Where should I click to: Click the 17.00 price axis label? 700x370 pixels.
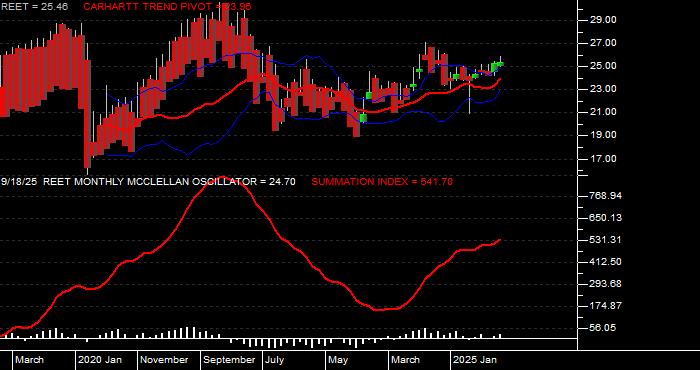point(603,158)
